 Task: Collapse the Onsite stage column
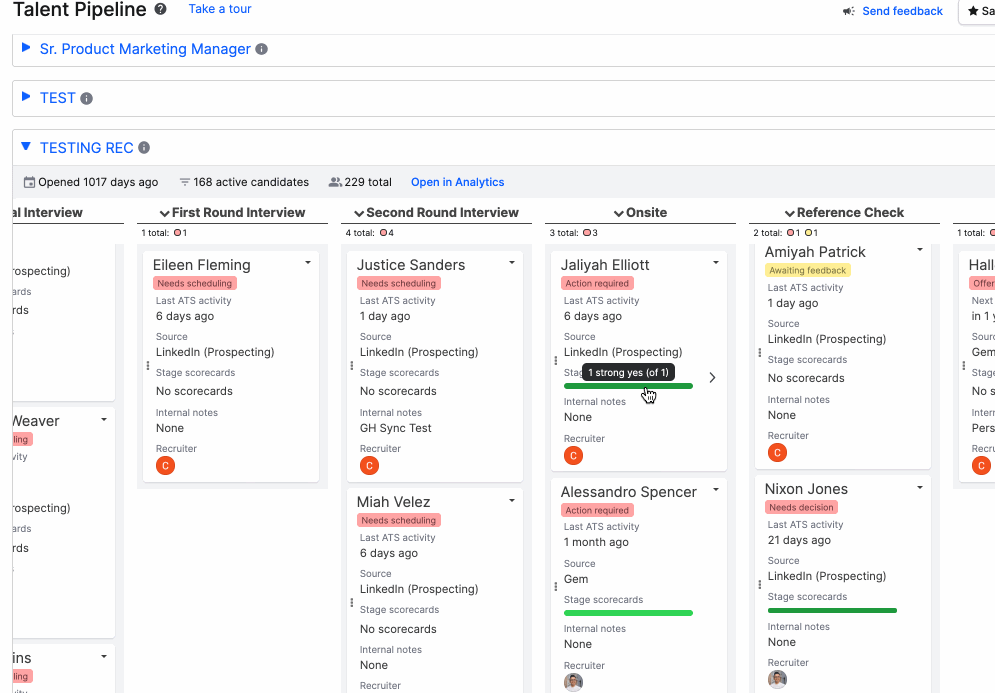point(618,213)
